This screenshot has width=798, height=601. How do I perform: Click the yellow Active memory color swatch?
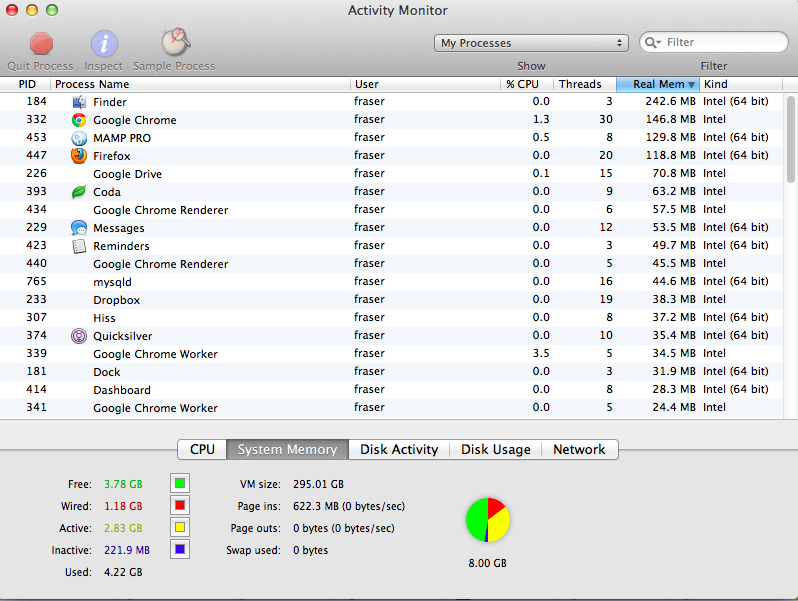tap(180, 527)
